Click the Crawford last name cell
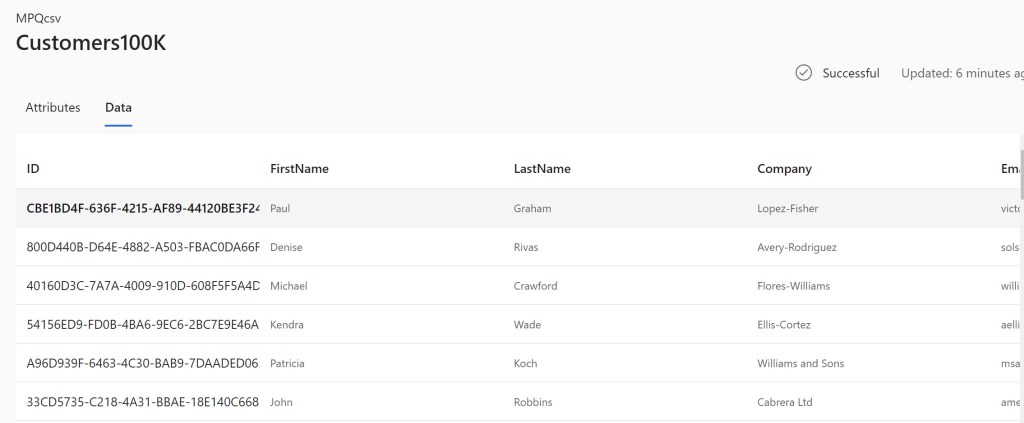Image resolution: width=1024 pixels, height=423 pixels. click(535, 286)
